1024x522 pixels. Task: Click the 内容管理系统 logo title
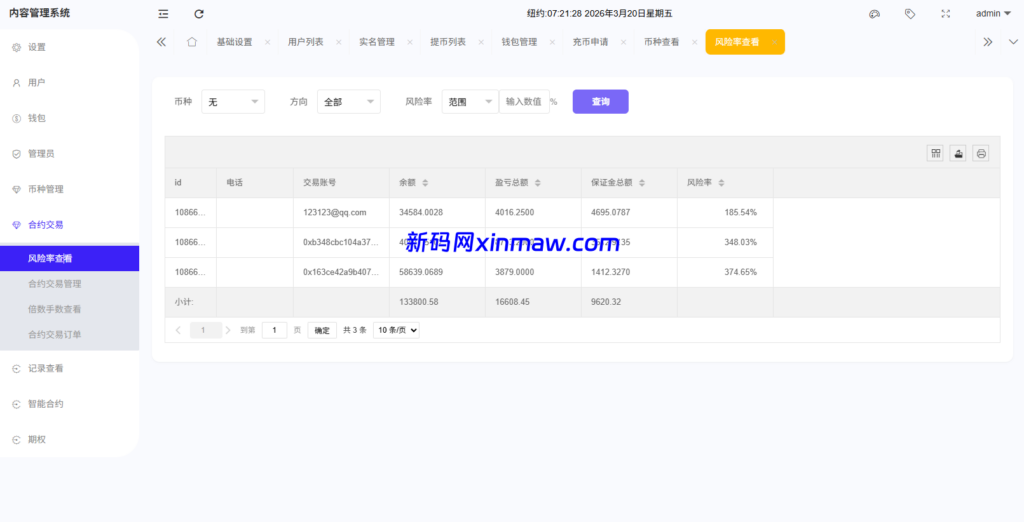coord(39,13)
